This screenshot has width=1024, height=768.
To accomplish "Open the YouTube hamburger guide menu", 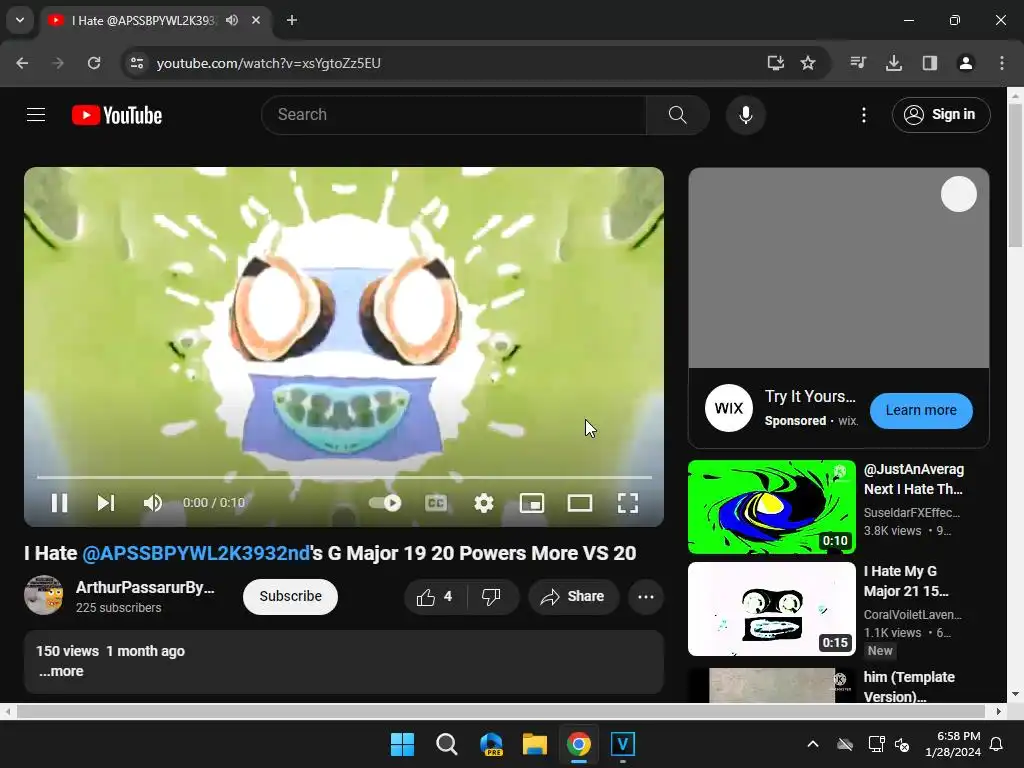I will click(36, 115).
